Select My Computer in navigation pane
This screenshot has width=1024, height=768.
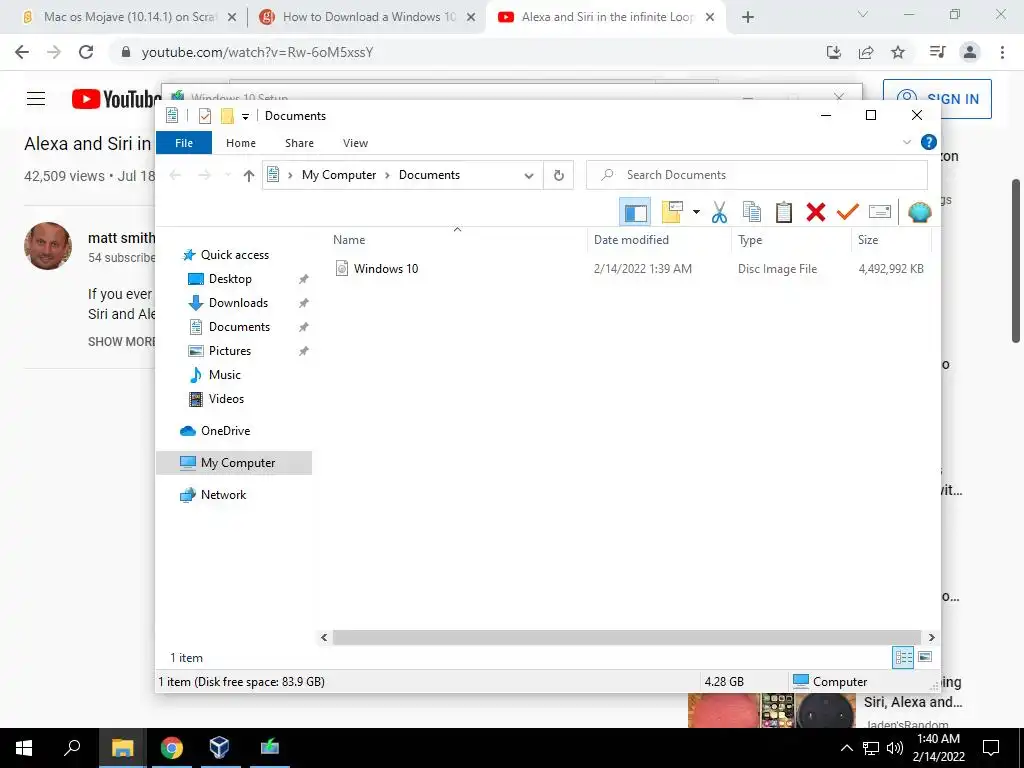tap(234, 463)
